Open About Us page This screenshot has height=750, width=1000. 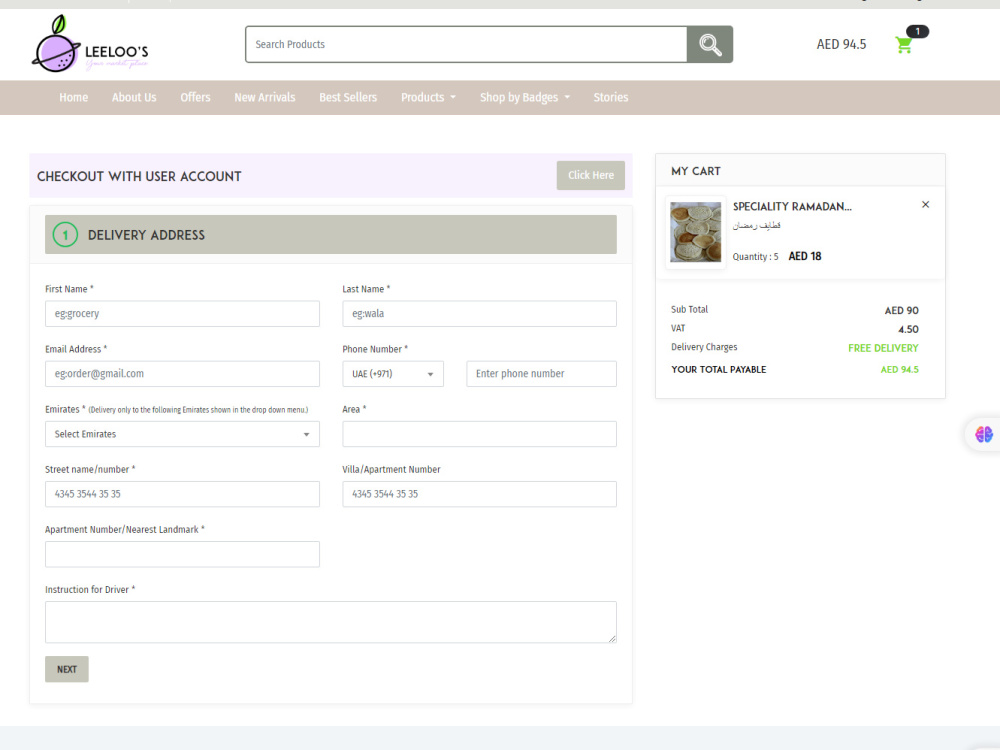click(134, 98)
